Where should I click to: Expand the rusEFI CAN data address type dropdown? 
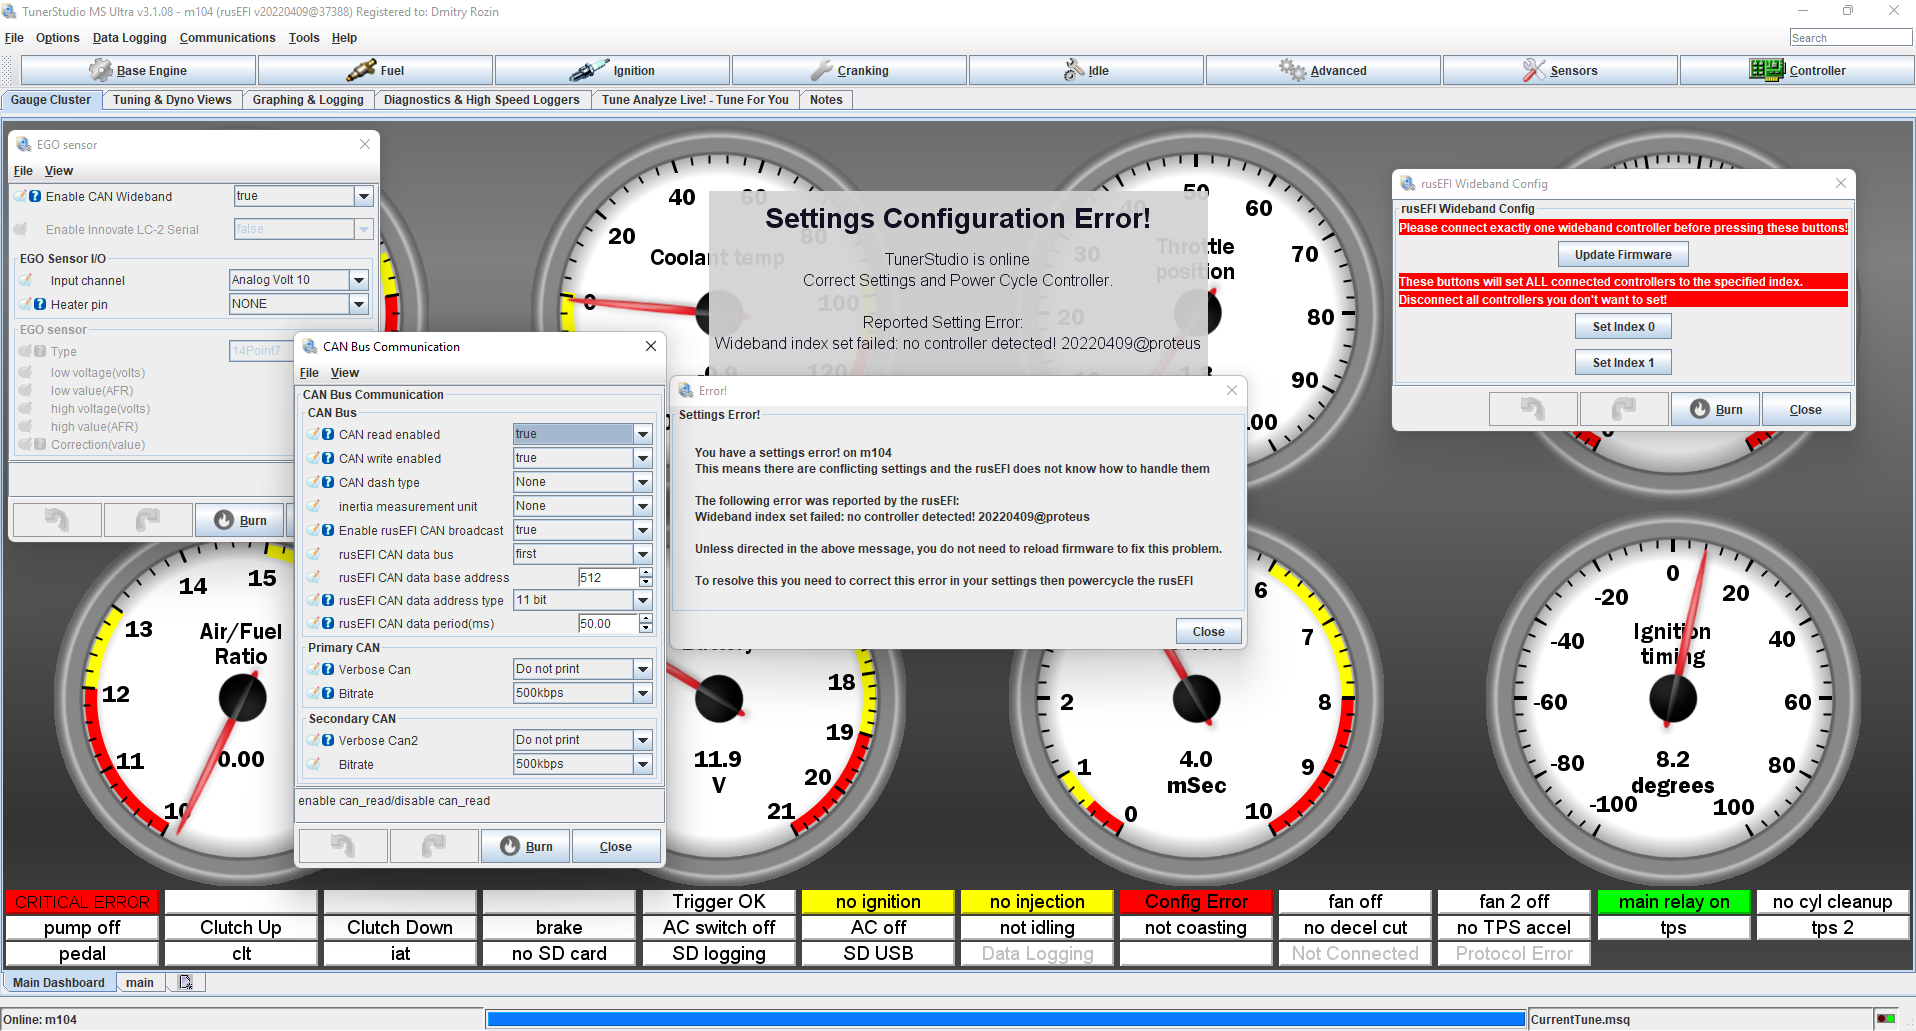[x=643, y=600]
